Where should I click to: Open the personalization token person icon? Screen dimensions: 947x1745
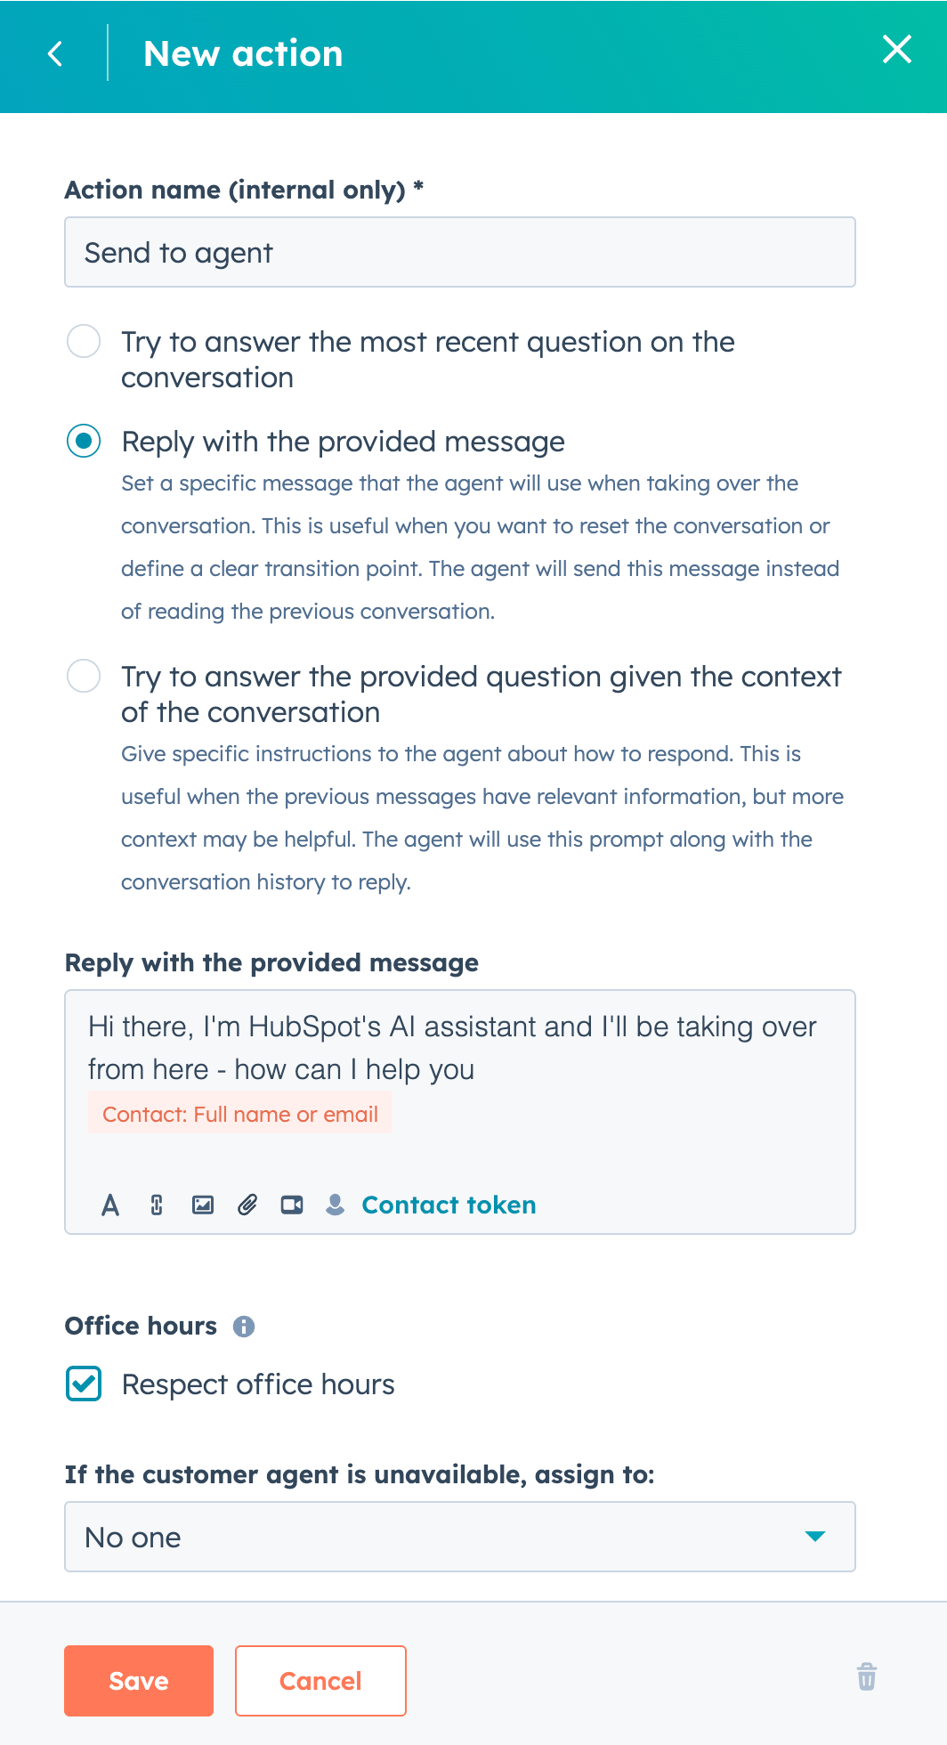336,1205
